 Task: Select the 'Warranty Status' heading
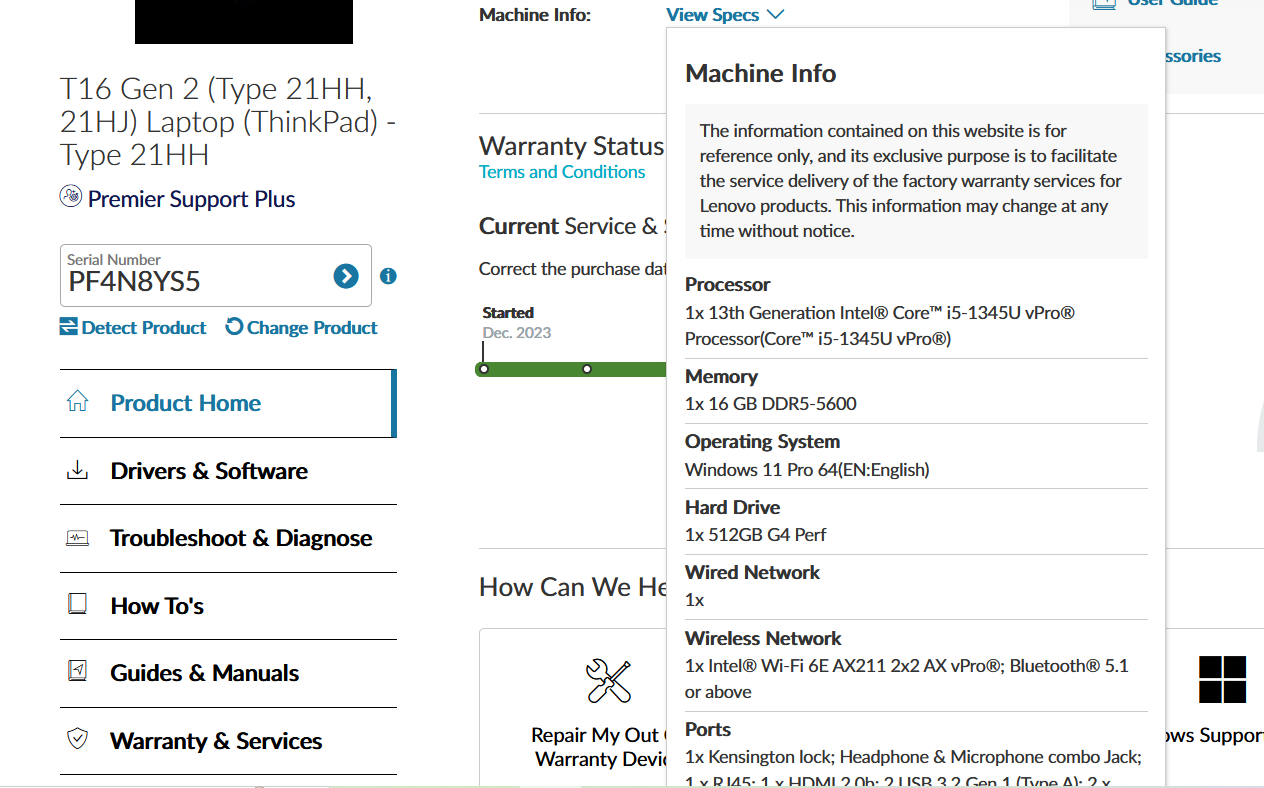pos(571,146)
